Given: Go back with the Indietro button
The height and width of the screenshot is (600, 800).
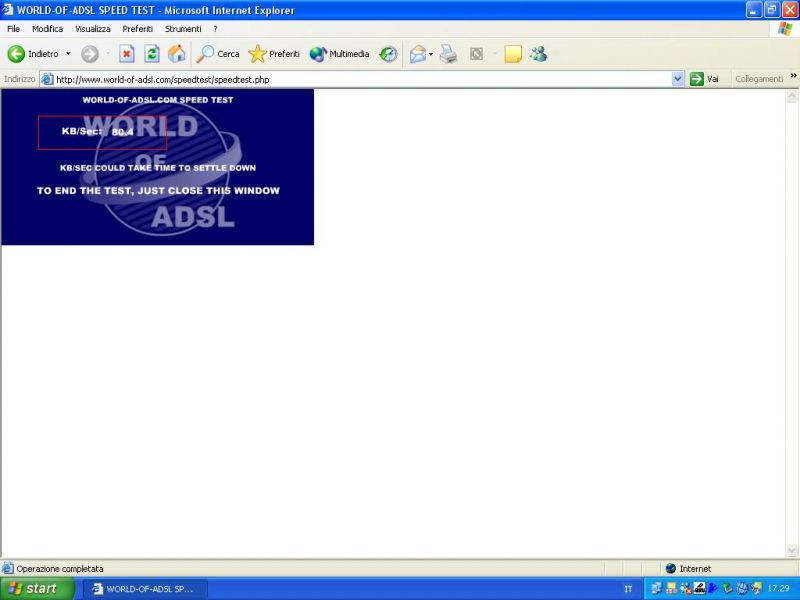Looking at the screenshot, I should (x=33, y=54).
